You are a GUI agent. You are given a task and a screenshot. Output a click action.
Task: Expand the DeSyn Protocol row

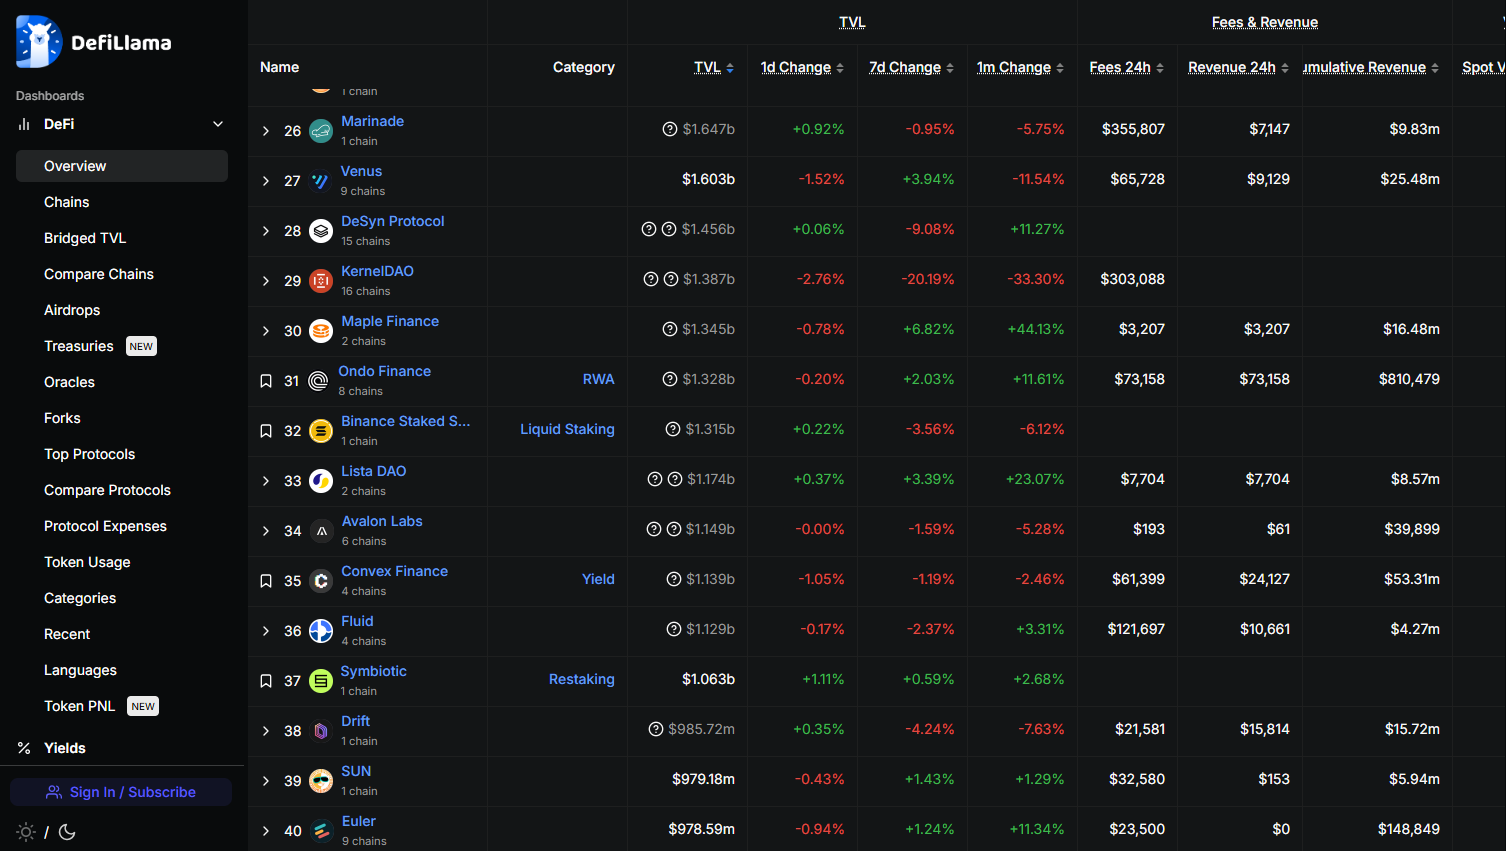tap(266, 231)
